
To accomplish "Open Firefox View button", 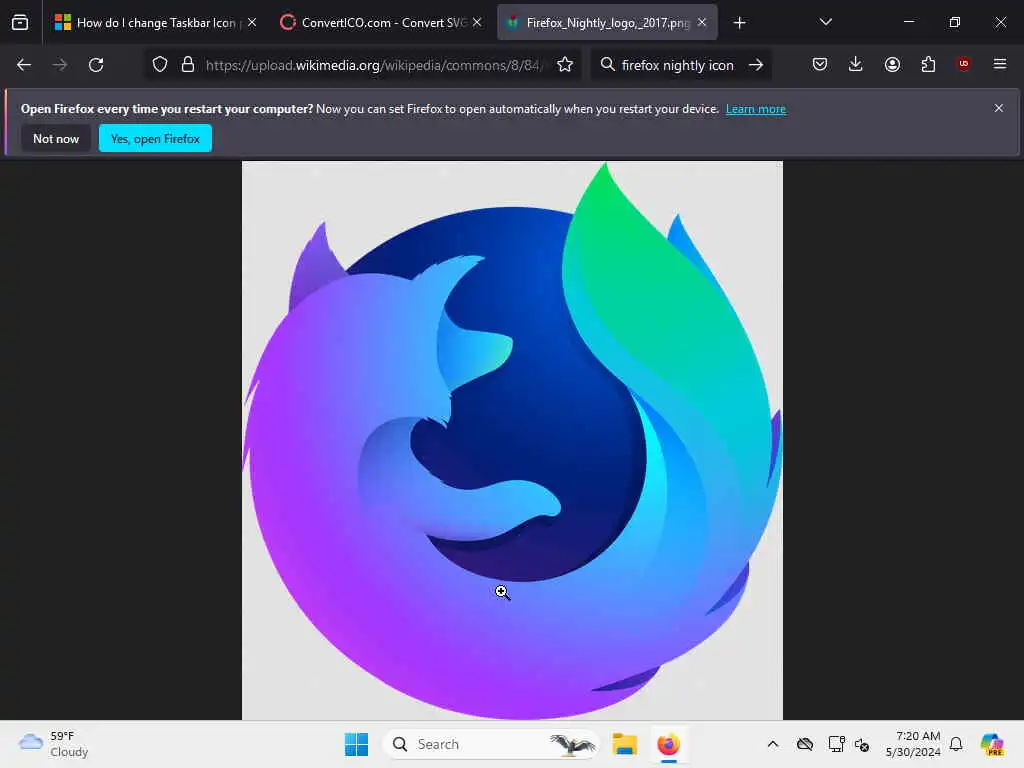I will 20,22.
